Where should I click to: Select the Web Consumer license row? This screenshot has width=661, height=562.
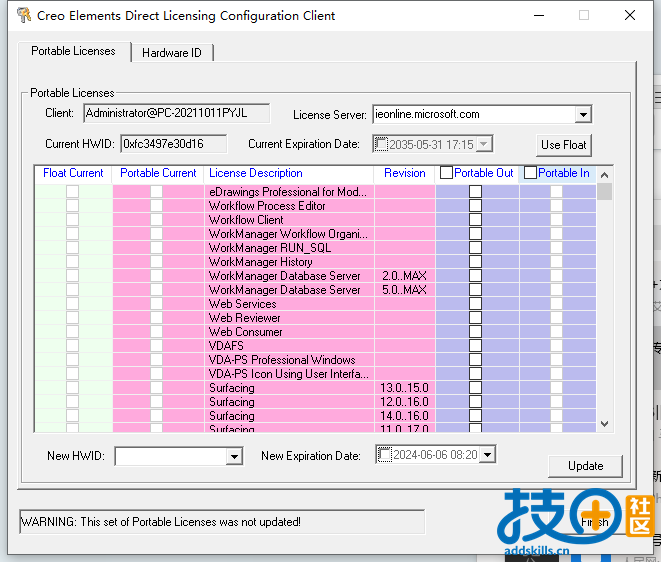[315, 331]
